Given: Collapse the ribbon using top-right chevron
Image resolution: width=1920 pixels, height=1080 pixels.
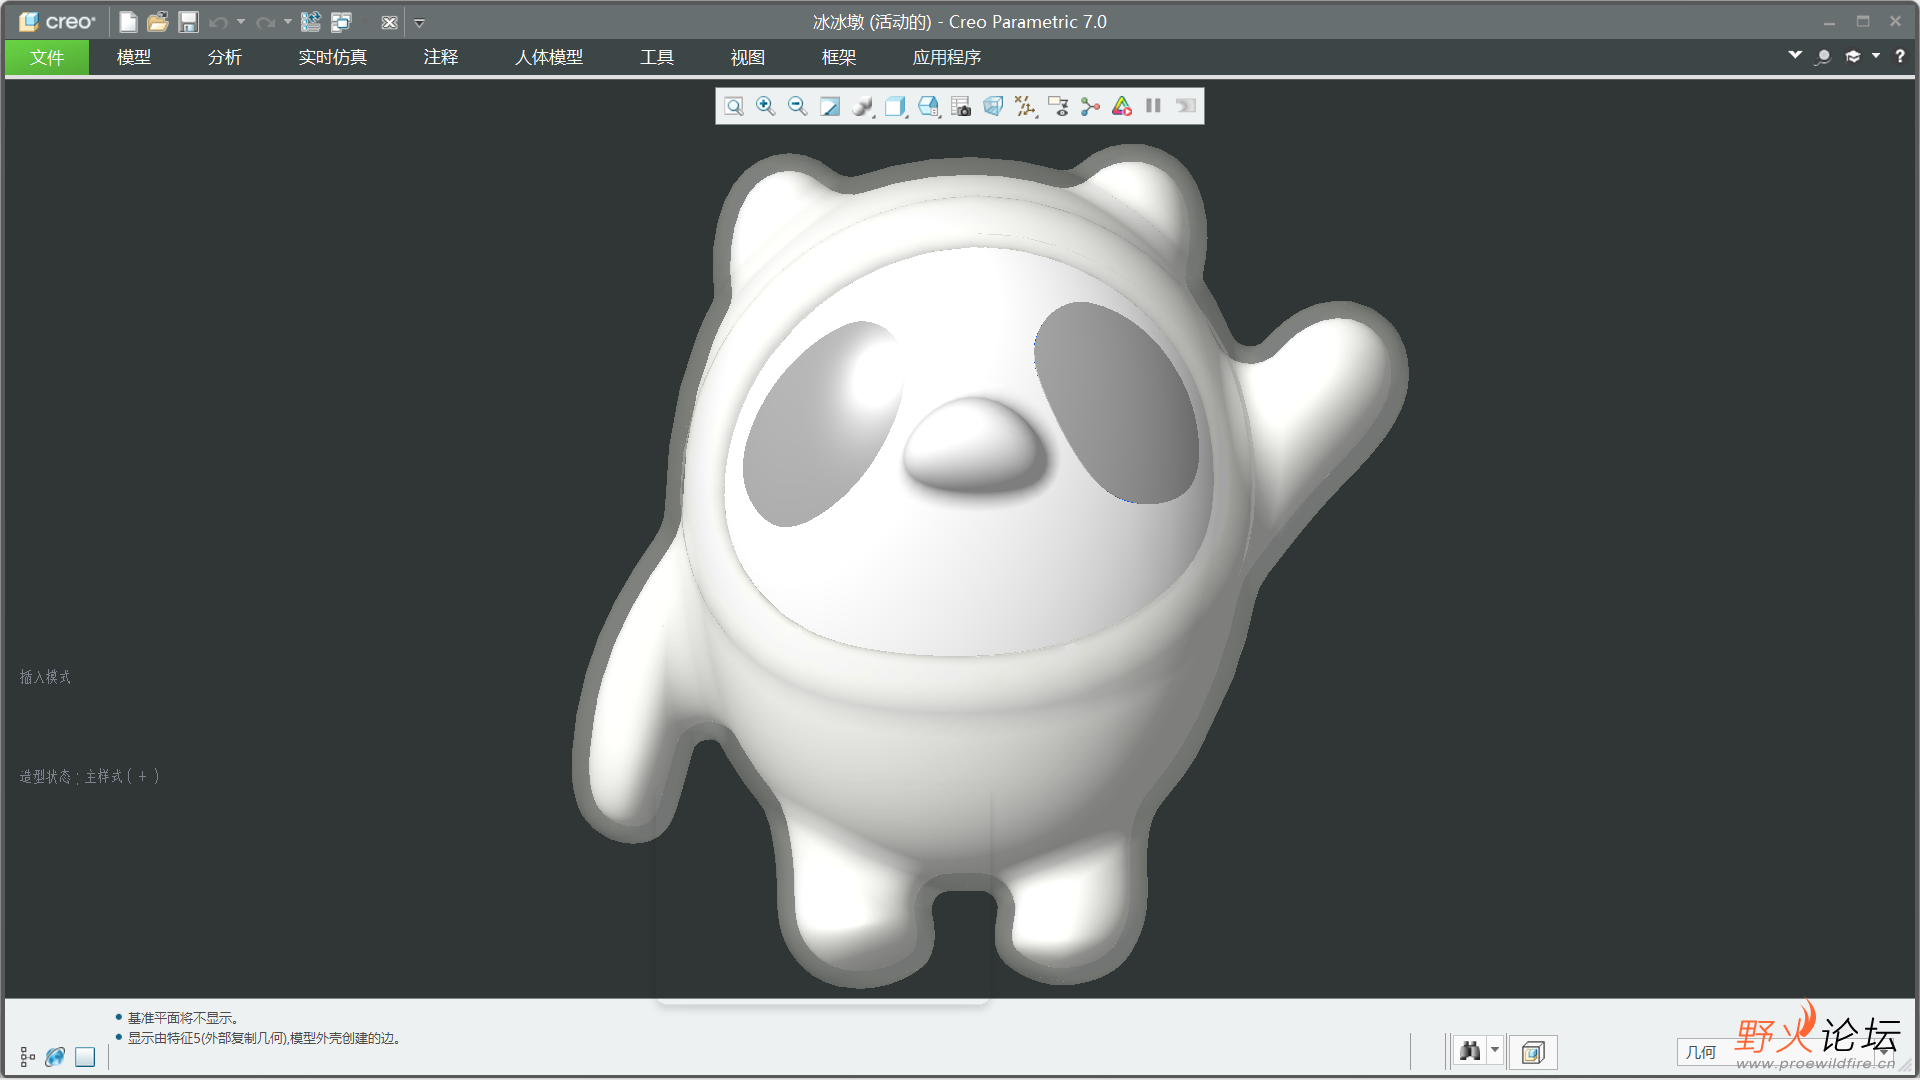Looking at the screenshot, I should coord(1795,56).
